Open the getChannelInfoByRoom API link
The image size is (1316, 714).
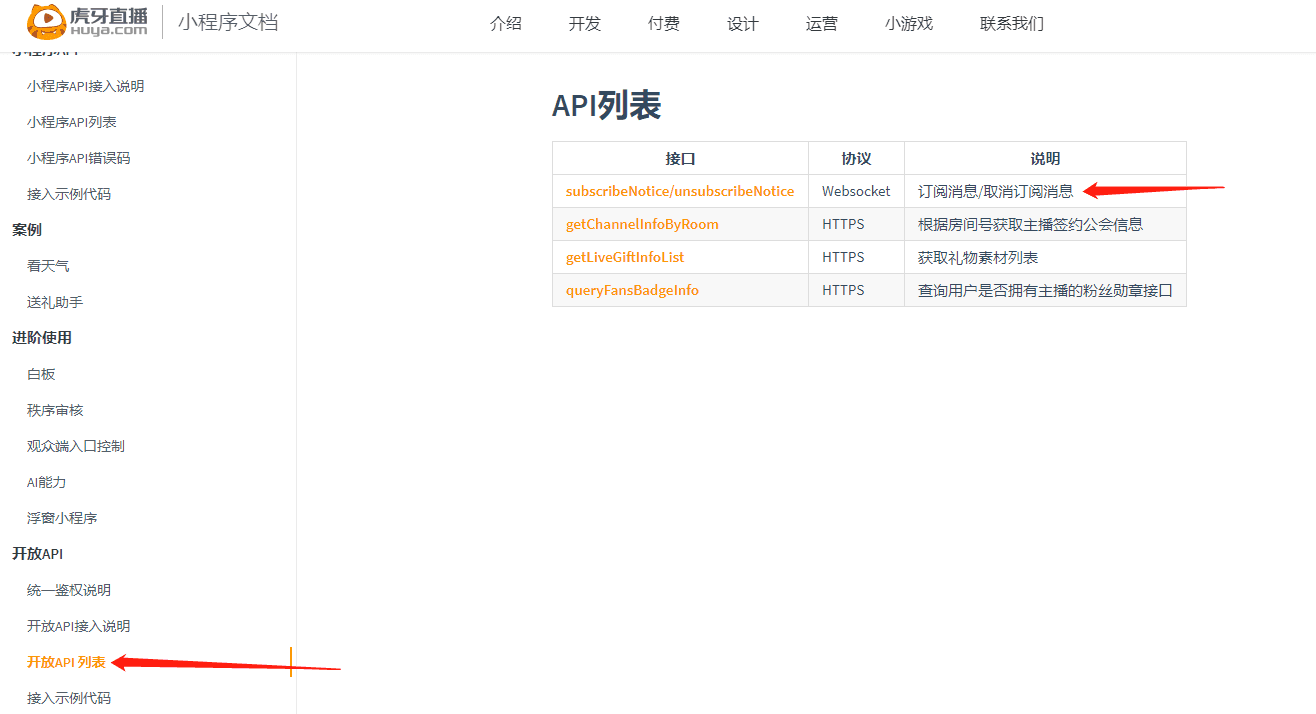[642, 224]
